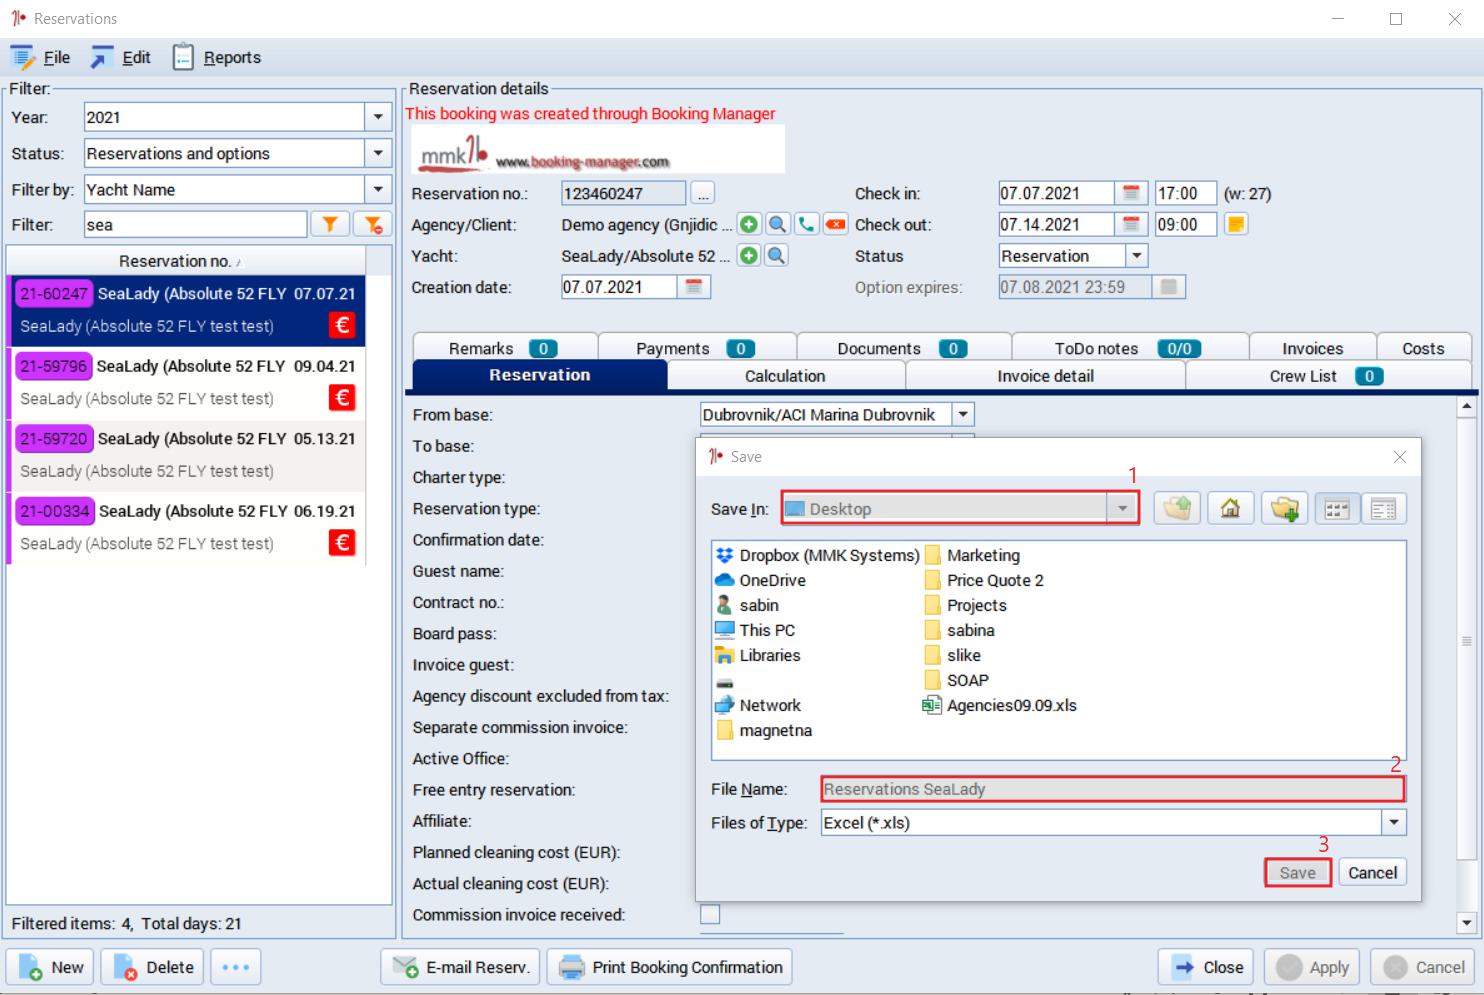The height and width of the screenshot is (995, 1484).
Task: Open Save In Desktop dropdown
Action: point(1123,509)
